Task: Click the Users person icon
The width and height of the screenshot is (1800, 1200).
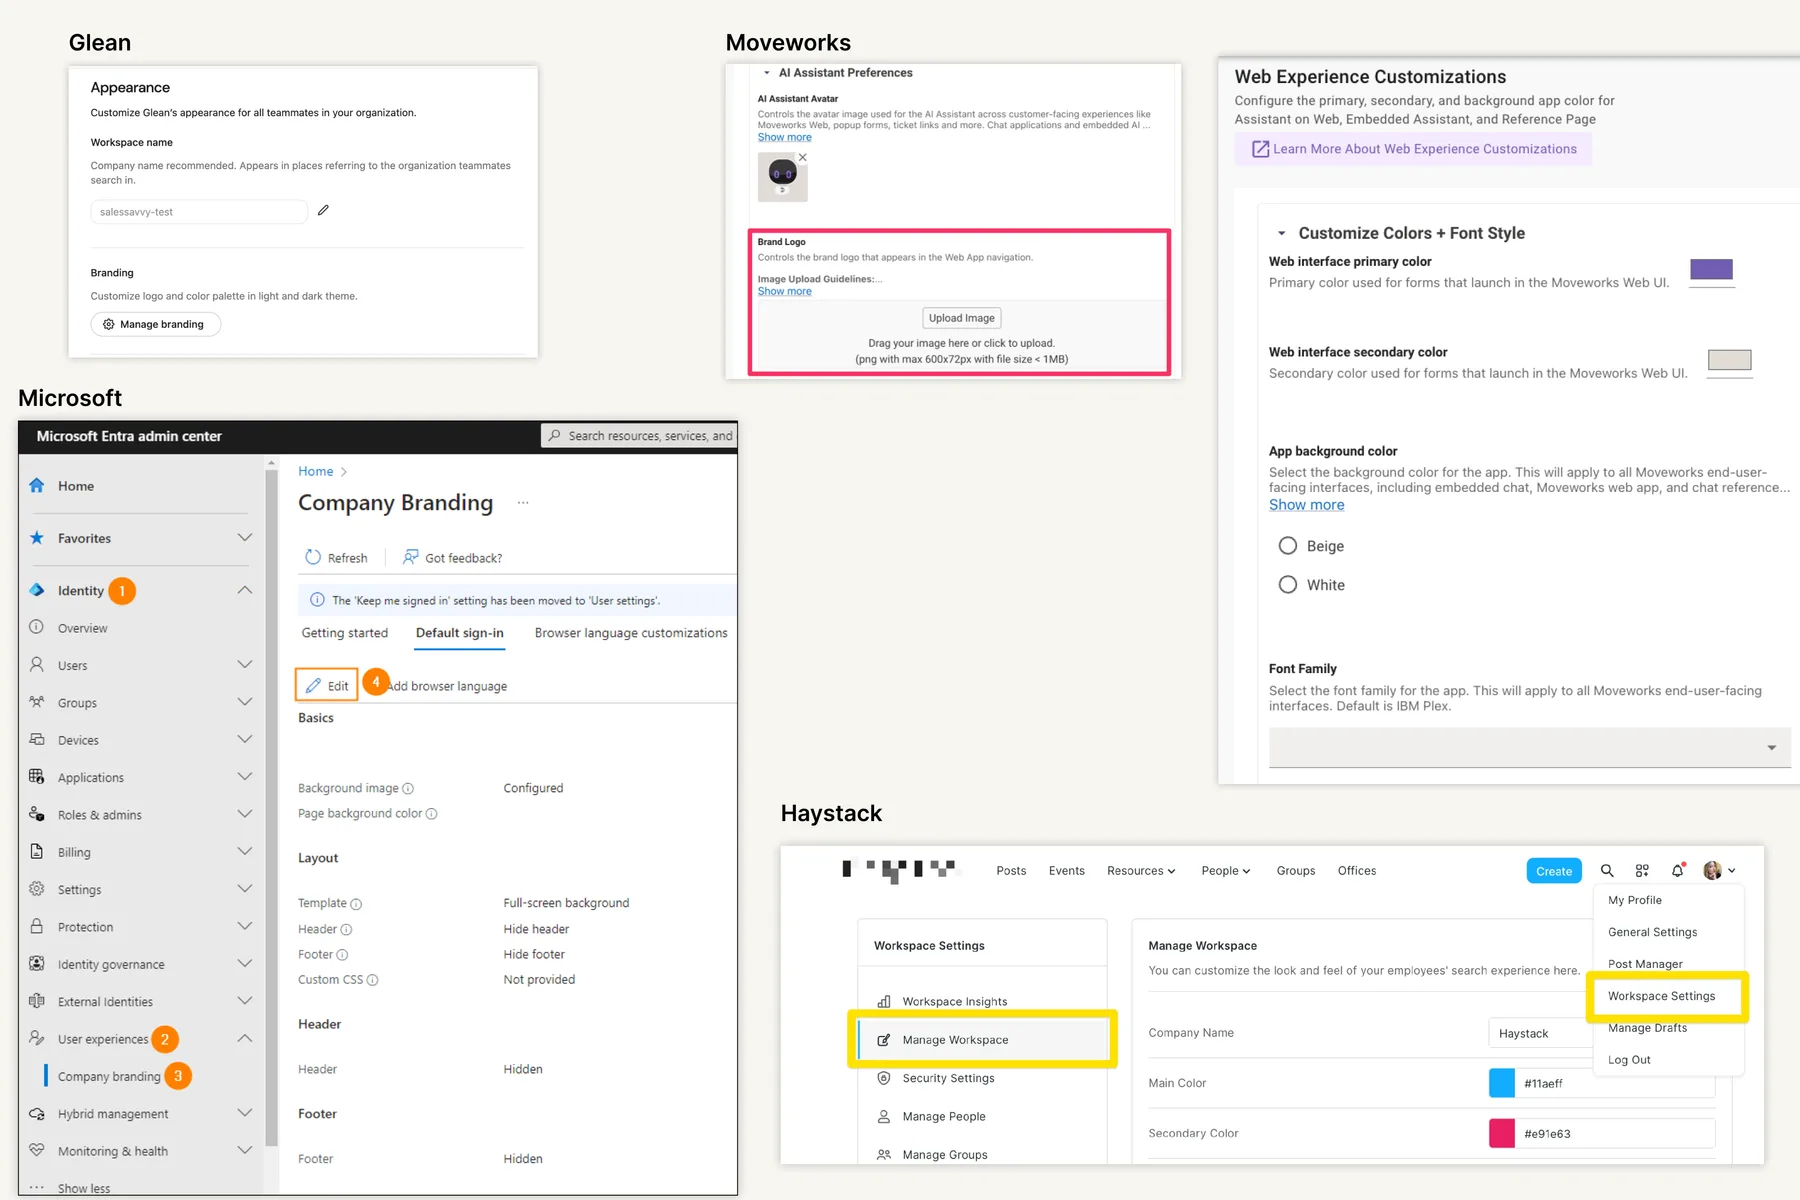Action: pos(37,664)
